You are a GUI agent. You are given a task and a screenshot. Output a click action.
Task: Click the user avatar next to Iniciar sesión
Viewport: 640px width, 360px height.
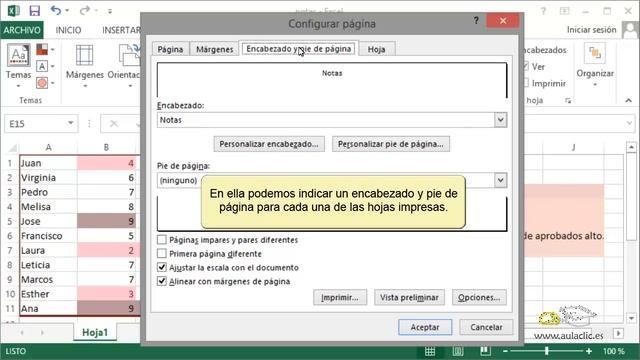click(x=630, y=30)
